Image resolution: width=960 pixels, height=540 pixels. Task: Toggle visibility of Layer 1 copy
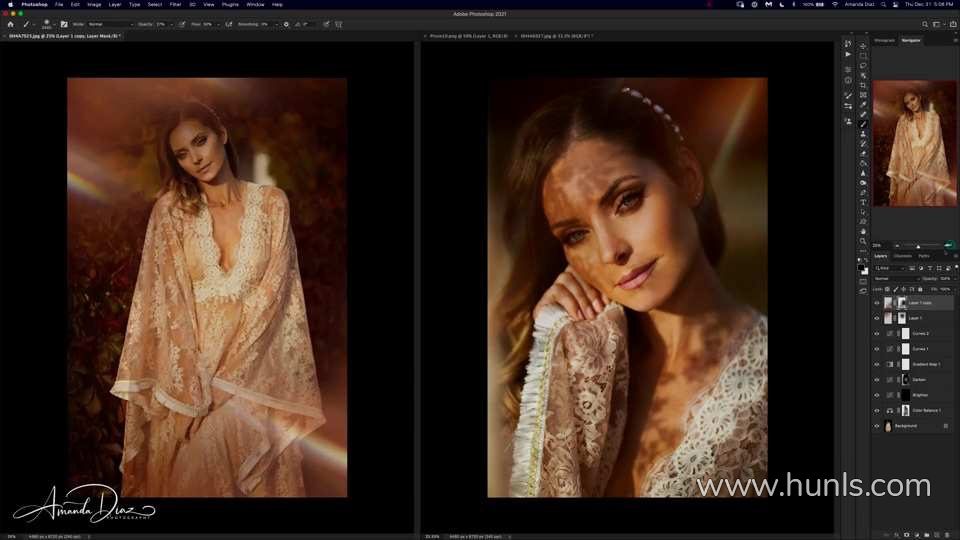pyautogui.click(x=877, y=303)
